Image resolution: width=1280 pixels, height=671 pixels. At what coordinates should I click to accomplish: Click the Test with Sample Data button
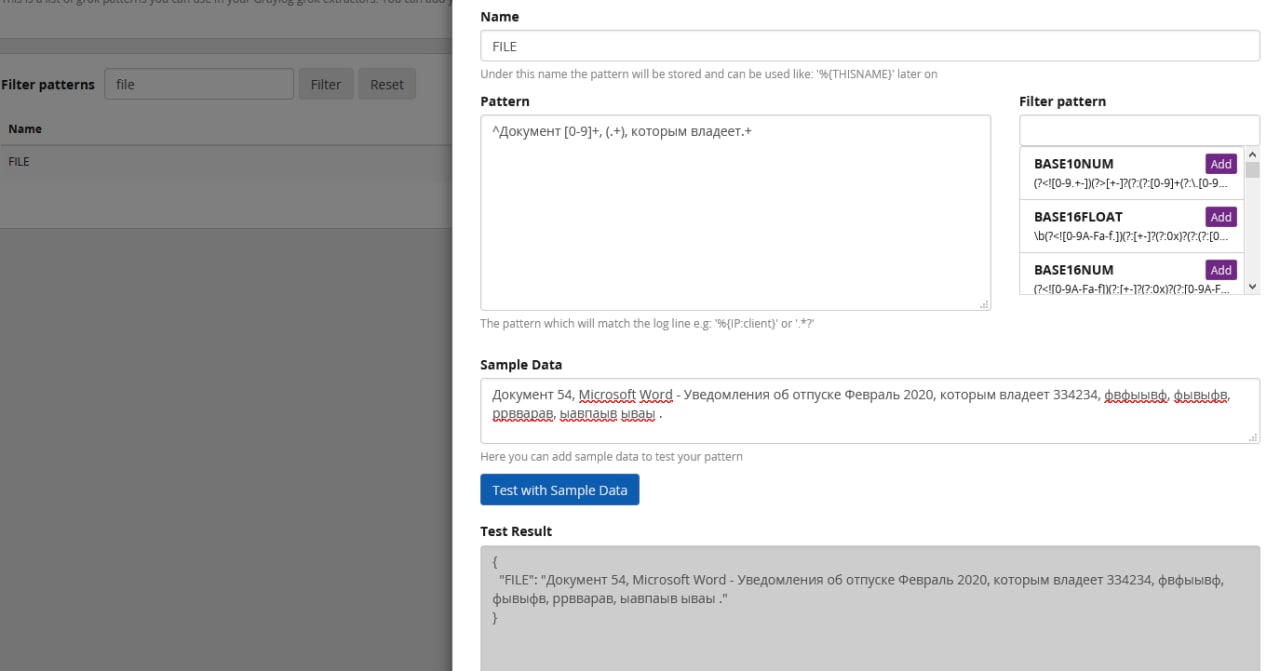coord(559,490)
